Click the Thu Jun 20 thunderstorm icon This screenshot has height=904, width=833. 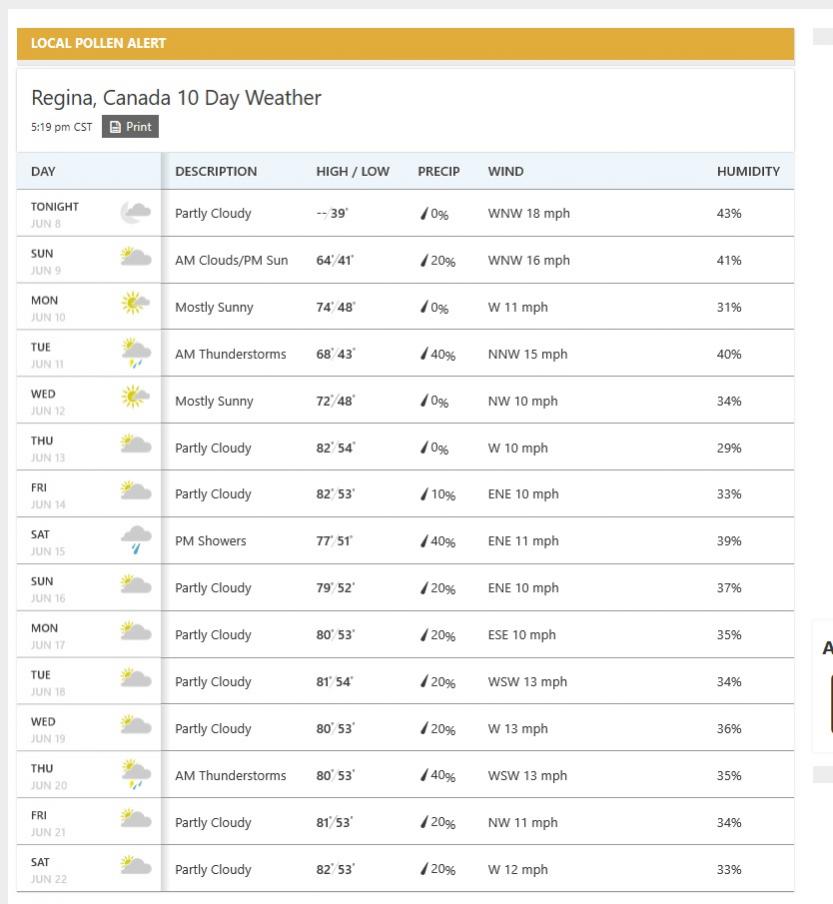pos(135,775)
